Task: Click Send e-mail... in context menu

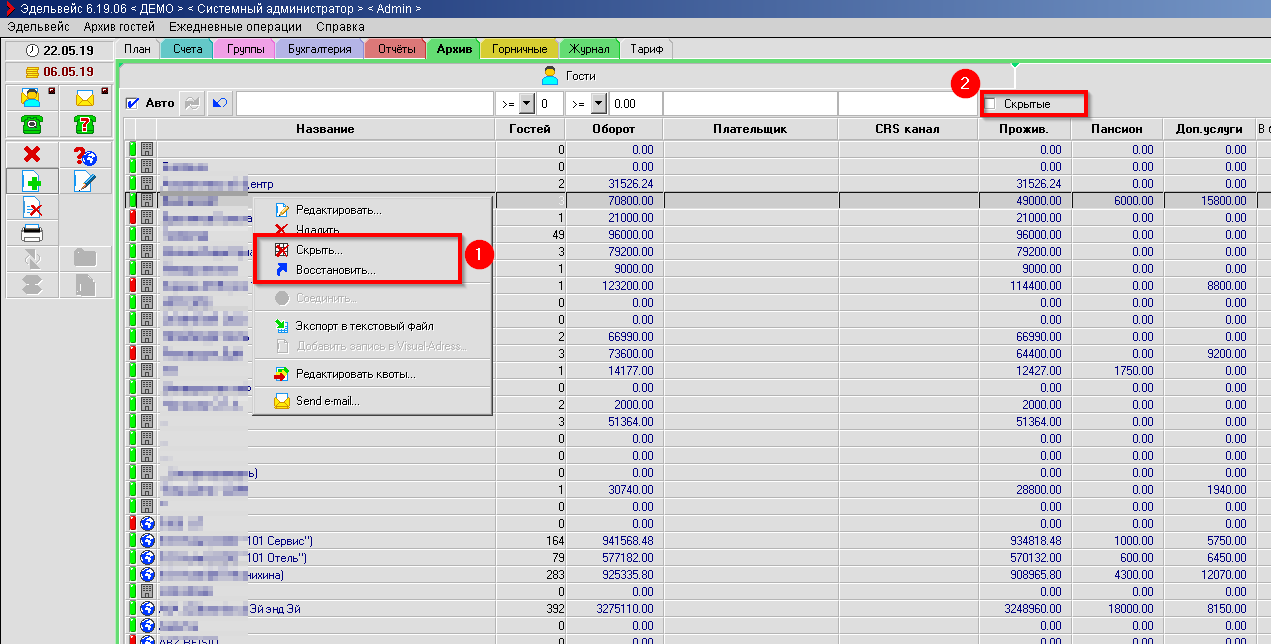Action: [327, 401]
